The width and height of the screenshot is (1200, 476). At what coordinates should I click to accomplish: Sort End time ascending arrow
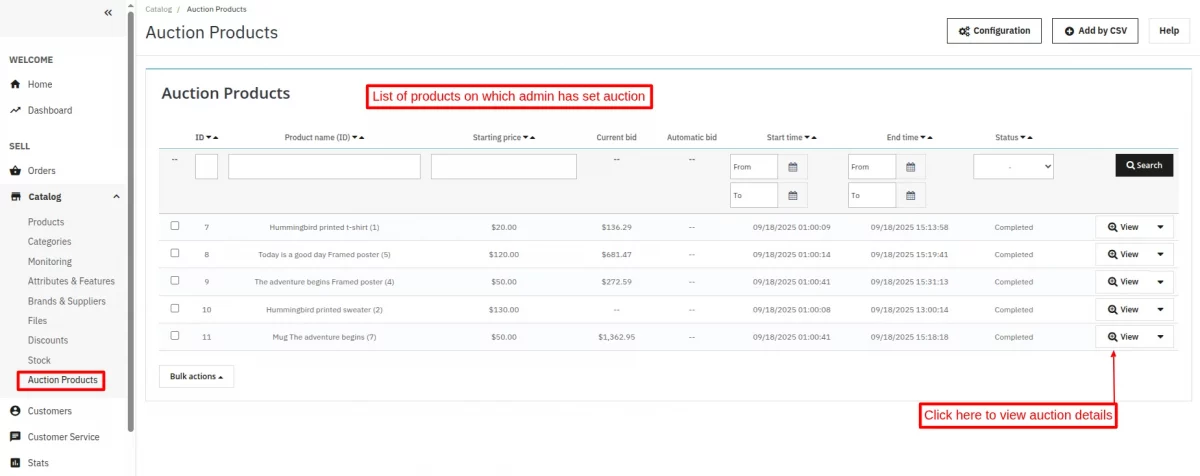930,137
